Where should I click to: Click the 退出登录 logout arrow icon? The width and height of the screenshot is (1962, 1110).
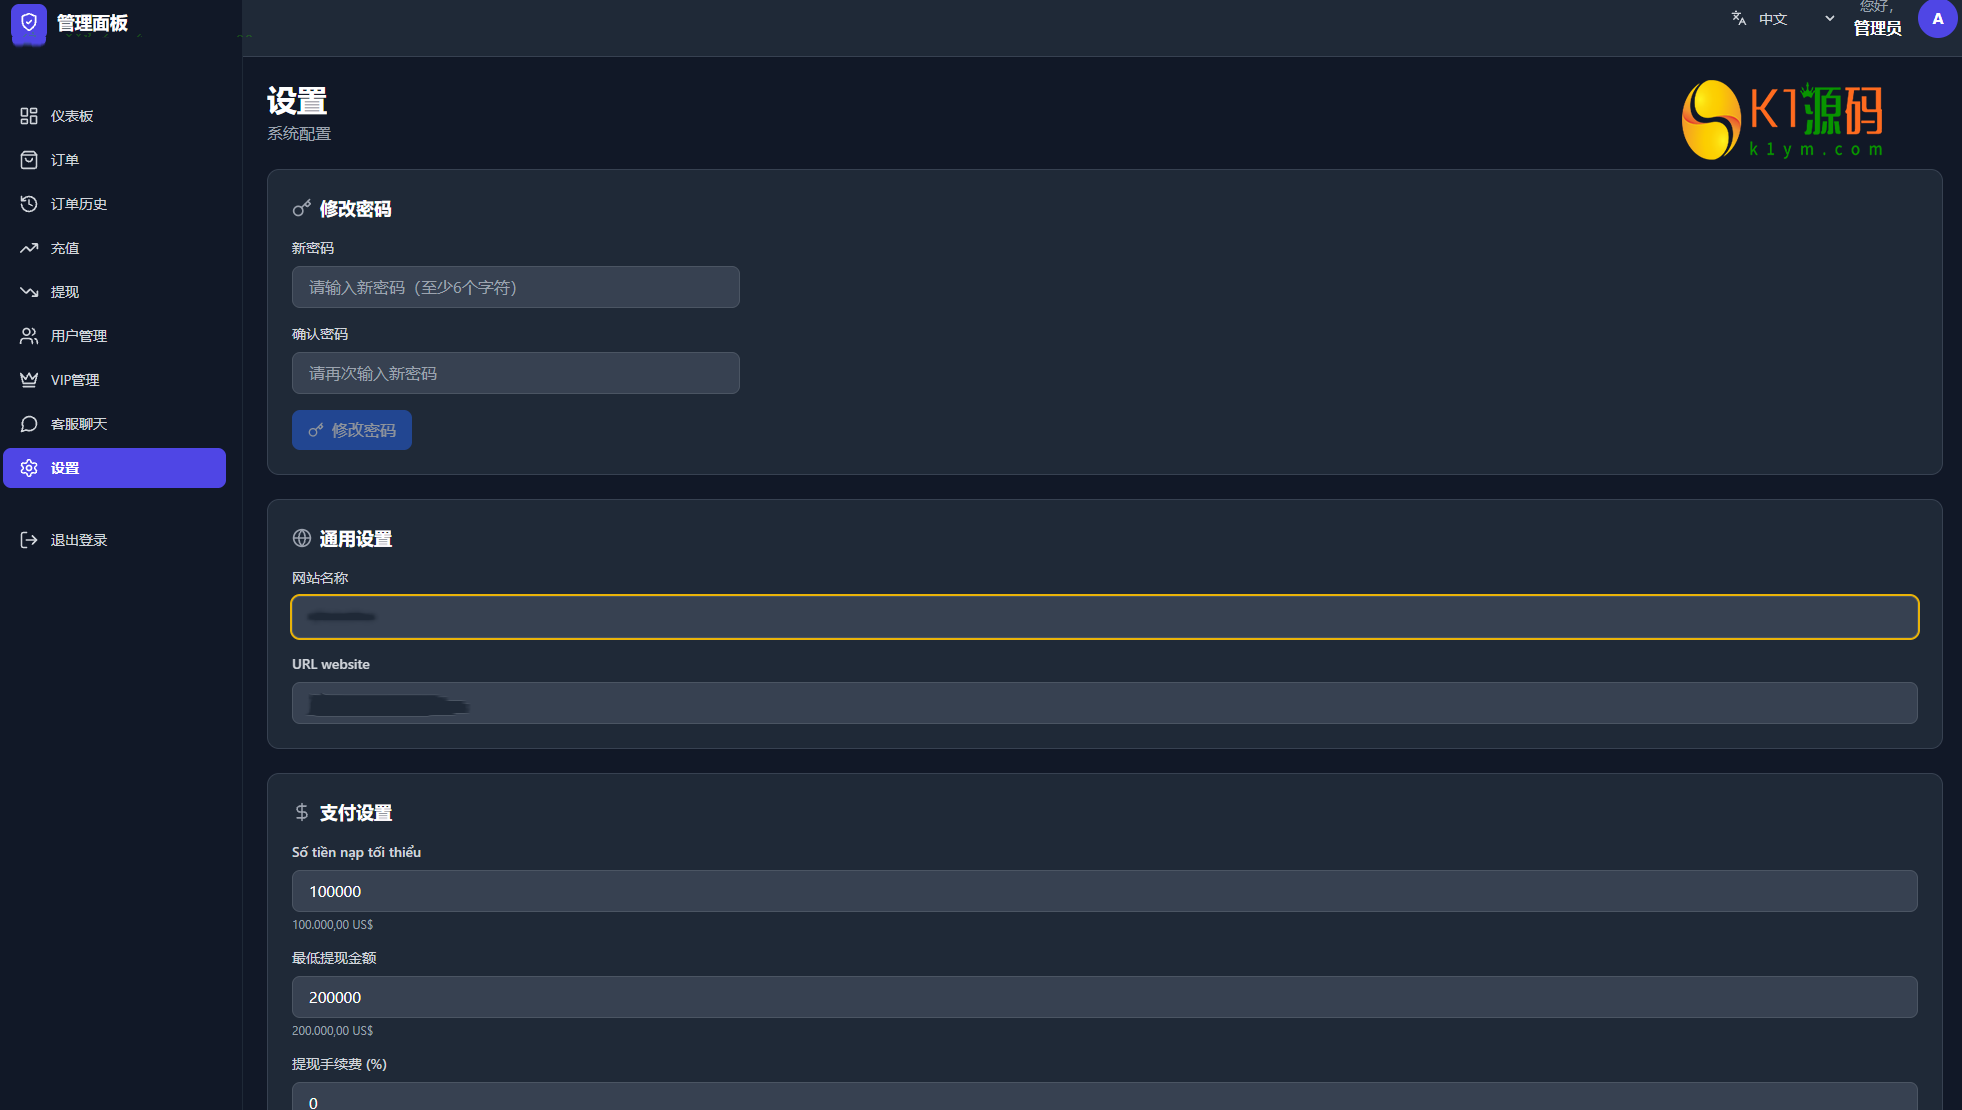[29, 540]
